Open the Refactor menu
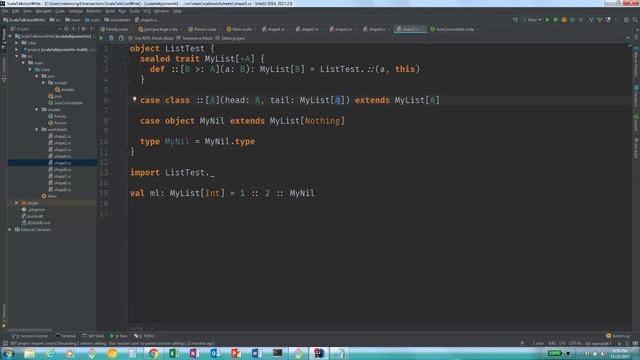Viewport: 640px width, 360px height. tap(93, 11)
